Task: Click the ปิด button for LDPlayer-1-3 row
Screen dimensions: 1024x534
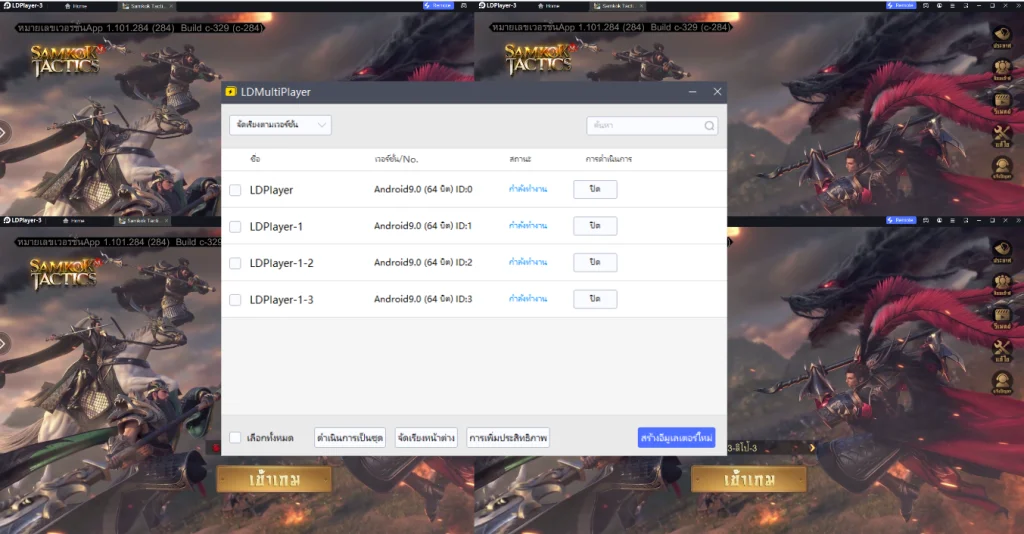Action: 595,299
